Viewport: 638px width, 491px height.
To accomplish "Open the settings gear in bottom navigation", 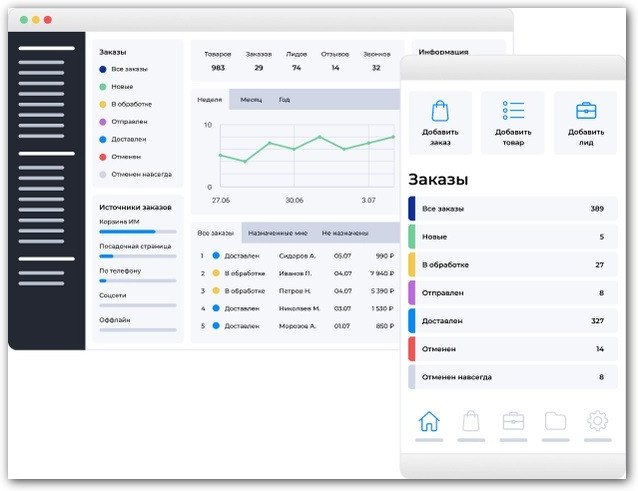I will tap(597, 421).
